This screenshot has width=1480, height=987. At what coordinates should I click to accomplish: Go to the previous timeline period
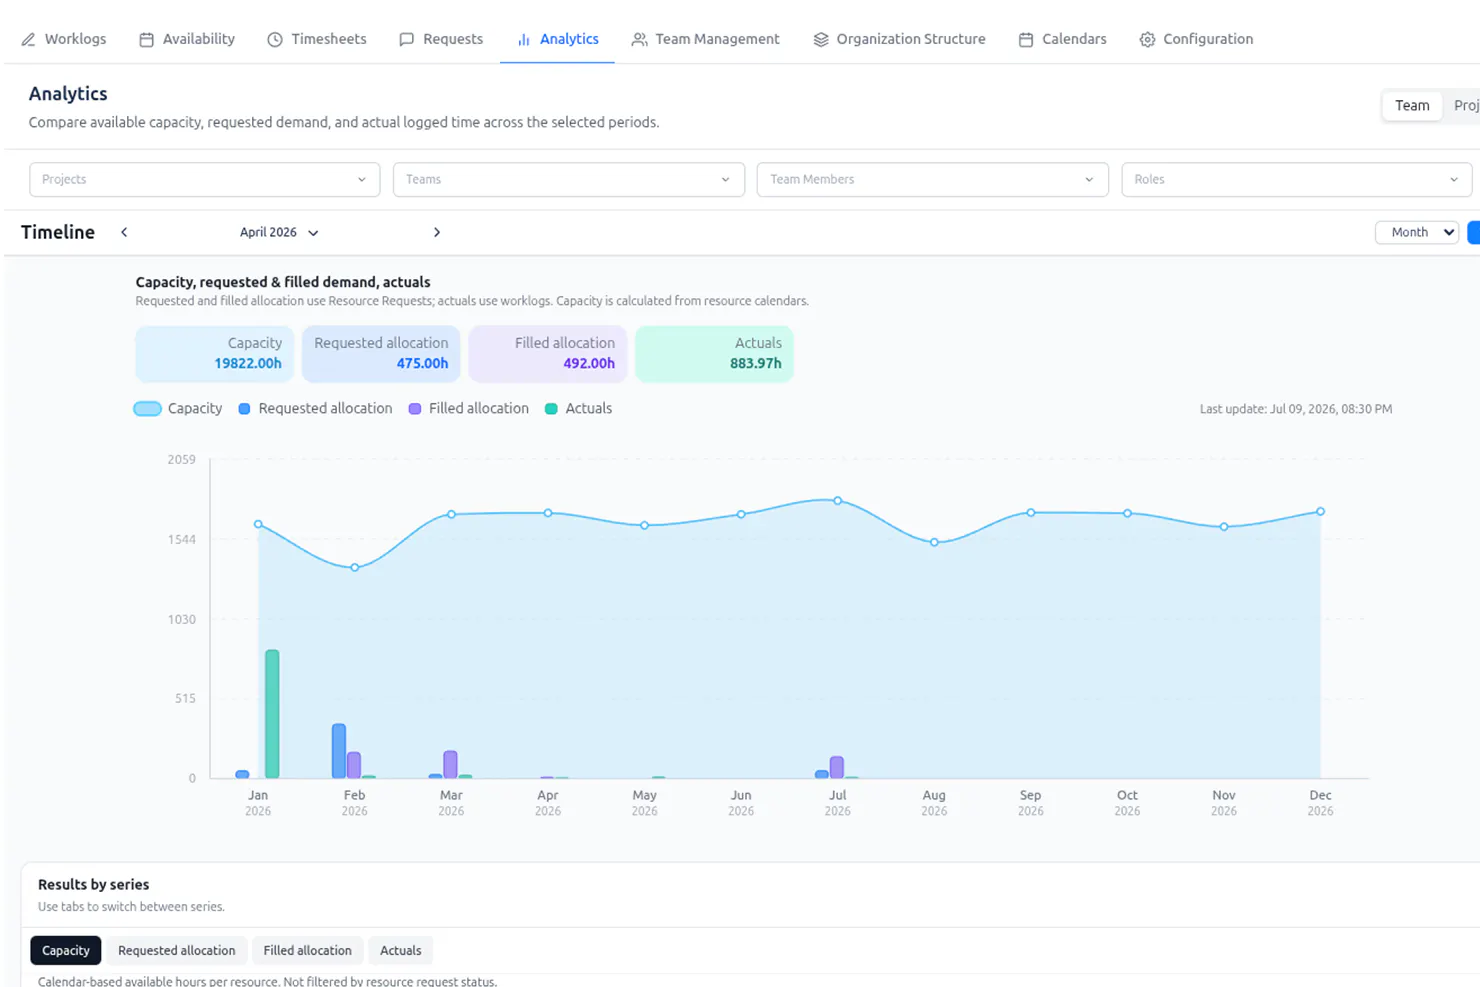[x=124, y=232]
